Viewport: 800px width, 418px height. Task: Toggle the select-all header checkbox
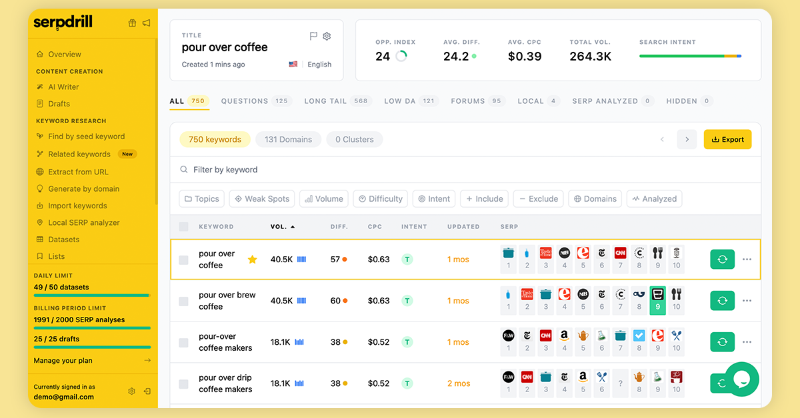[184, 227]
